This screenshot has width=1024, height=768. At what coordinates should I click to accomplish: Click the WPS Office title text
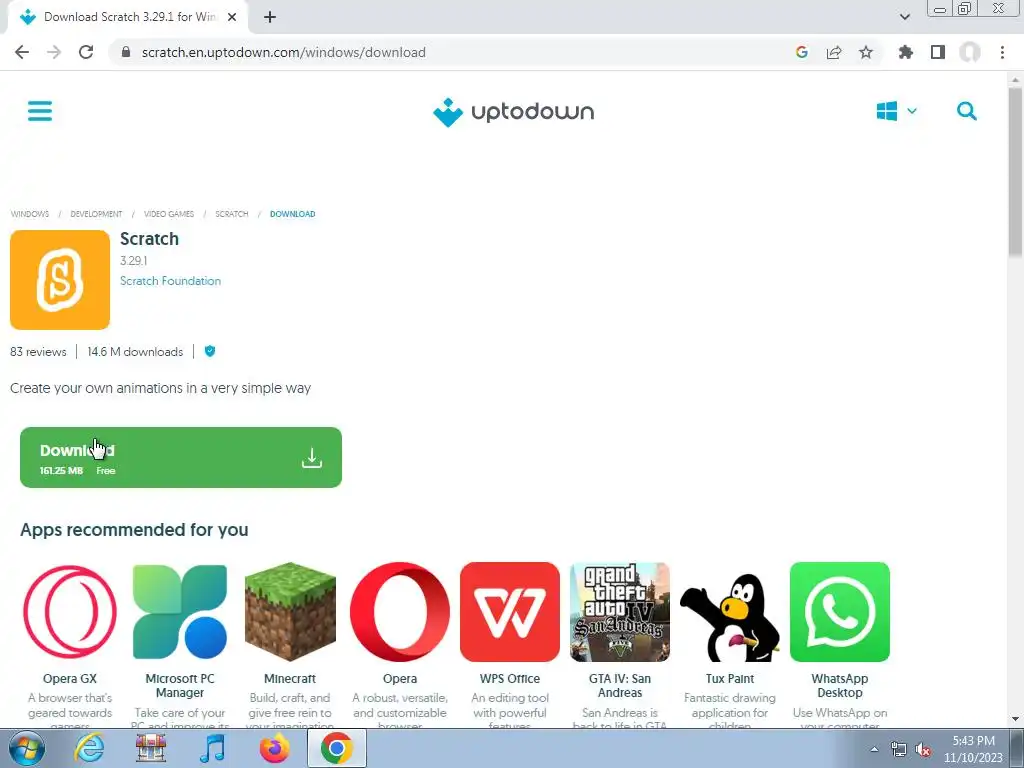[x=510, y=679]
